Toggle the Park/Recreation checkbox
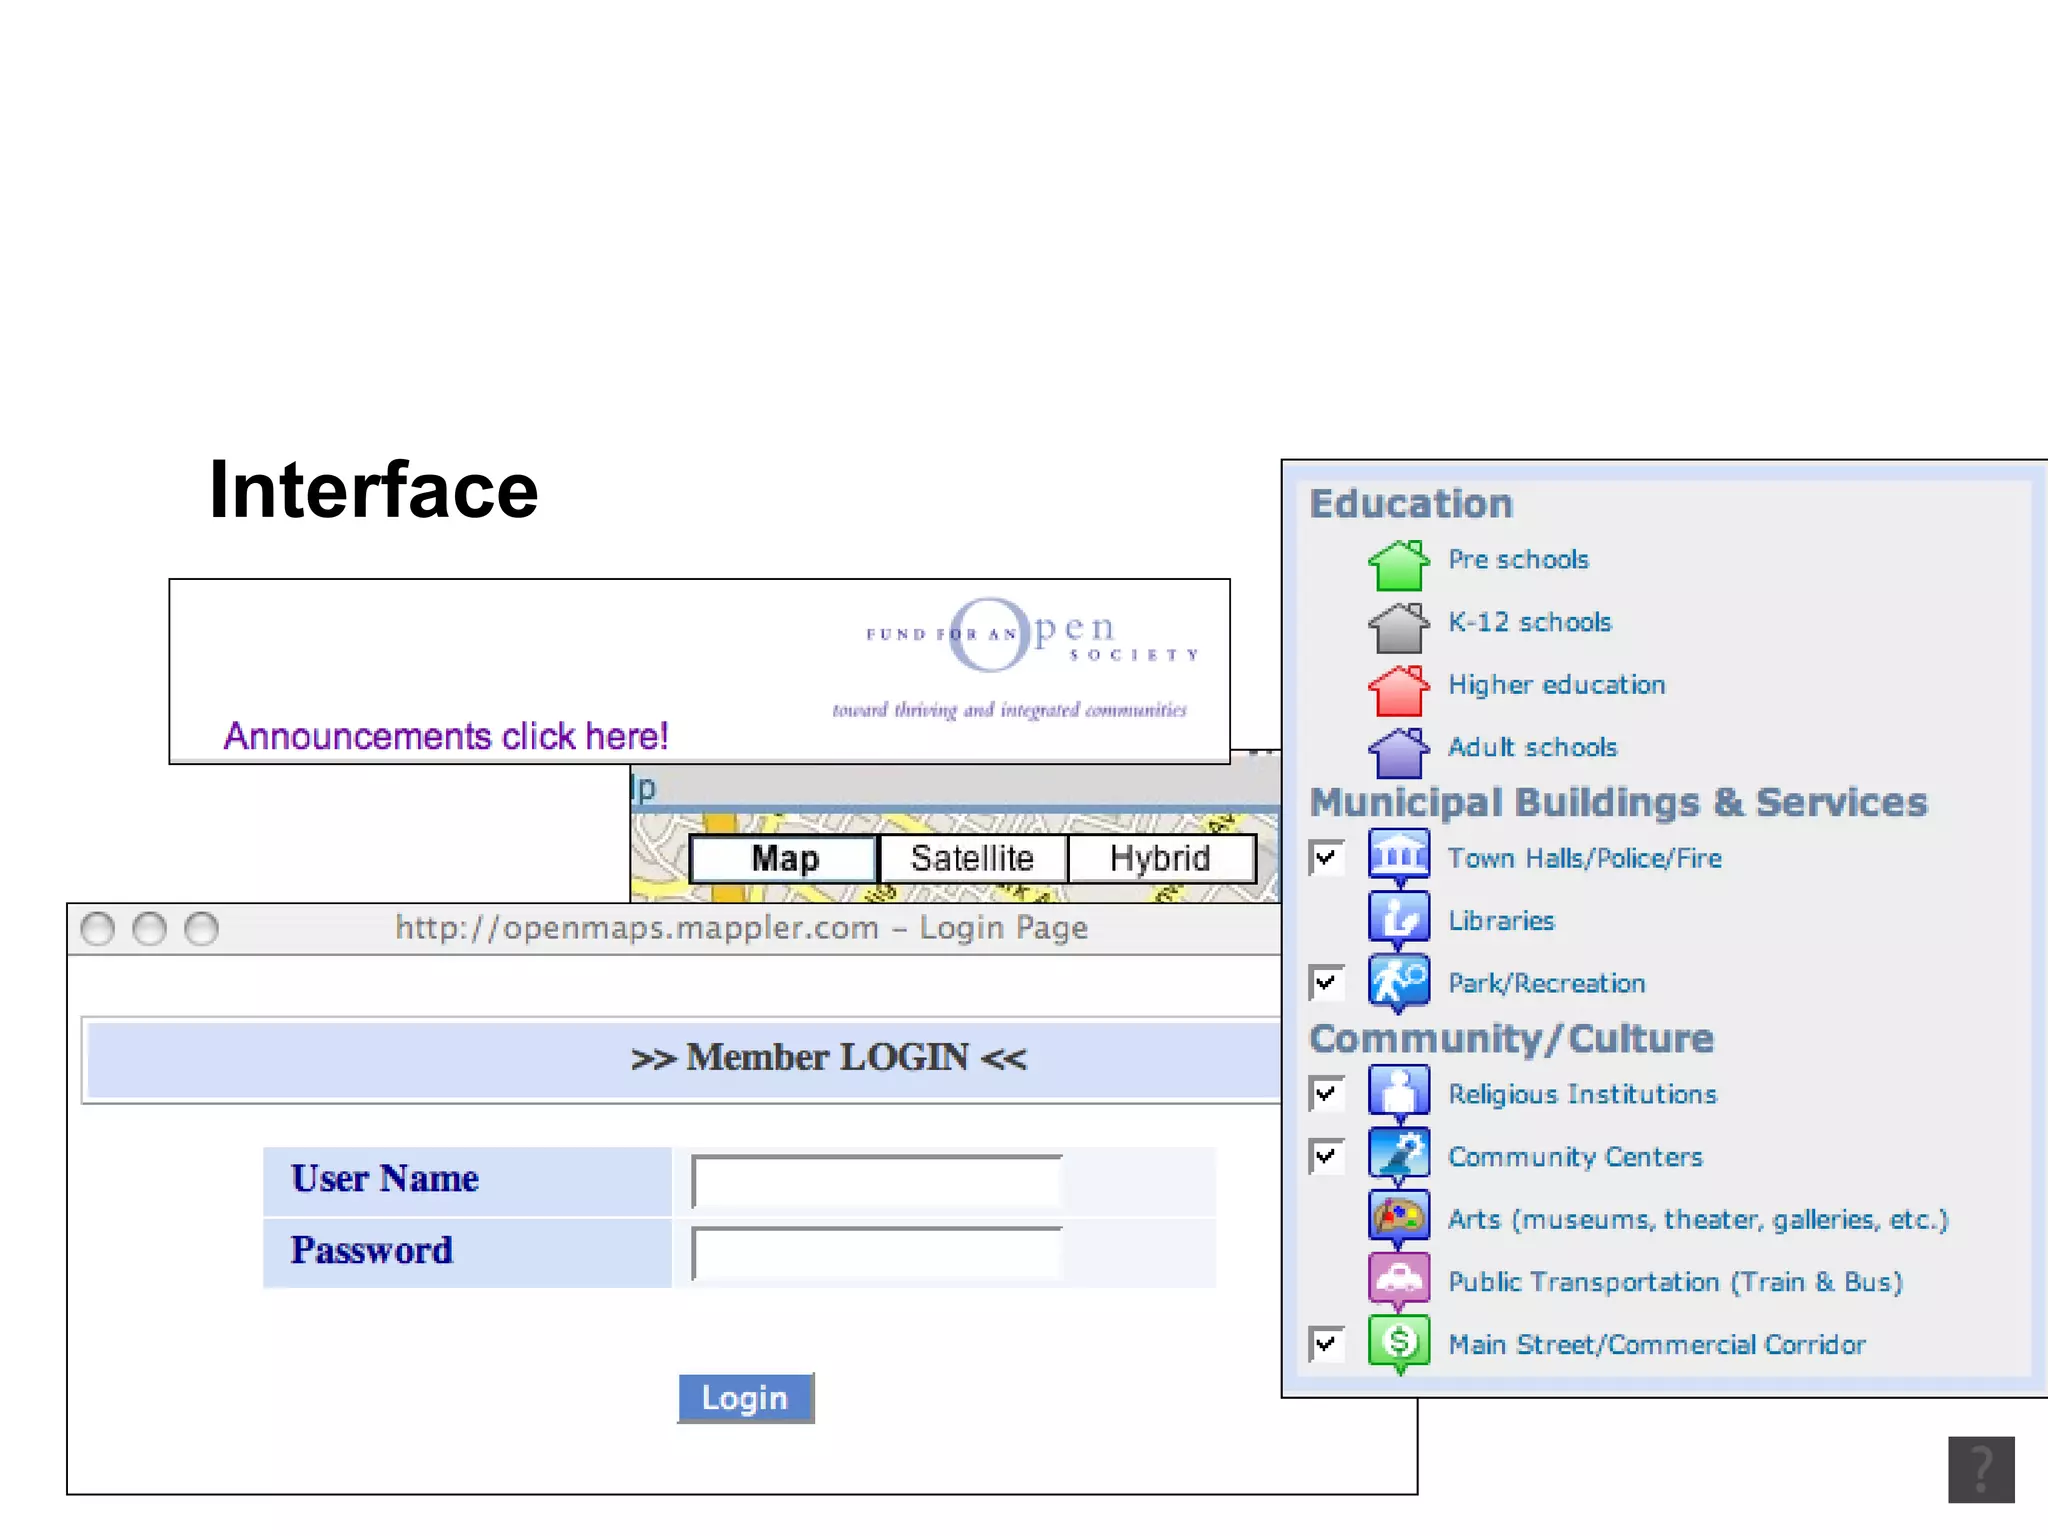The width and height of the screenshot is (2048, 1536). click(1326, 983)
